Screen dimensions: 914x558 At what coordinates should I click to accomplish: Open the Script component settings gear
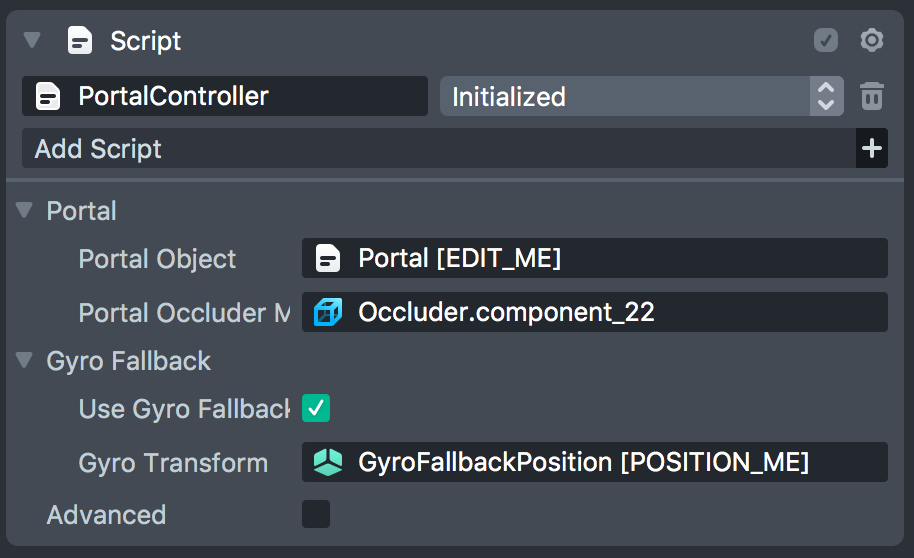tap(872, 41)
